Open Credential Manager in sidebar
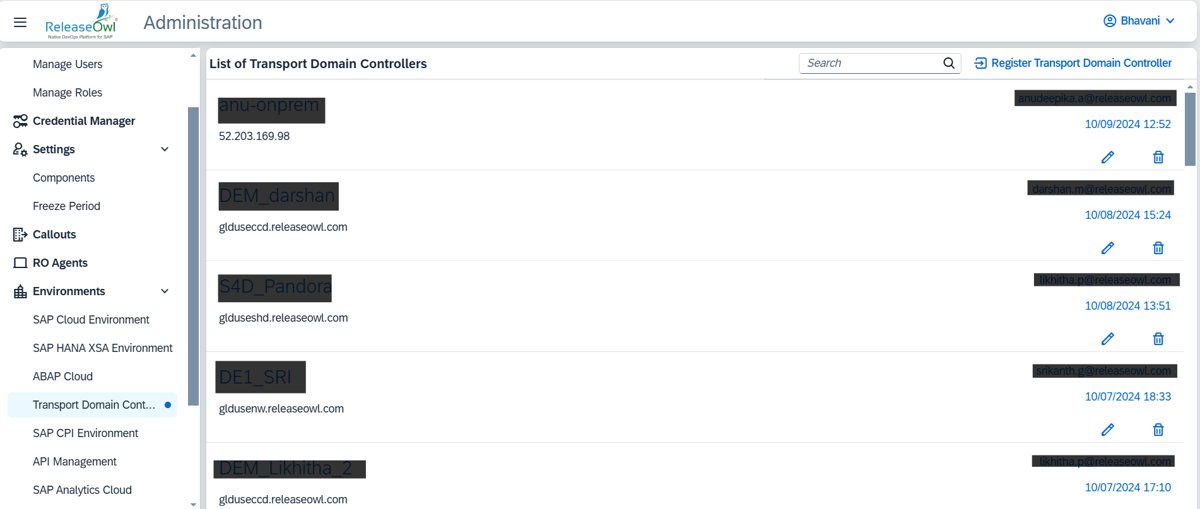The width and height of the screenshot is (1200, 509). coord(83,121)
